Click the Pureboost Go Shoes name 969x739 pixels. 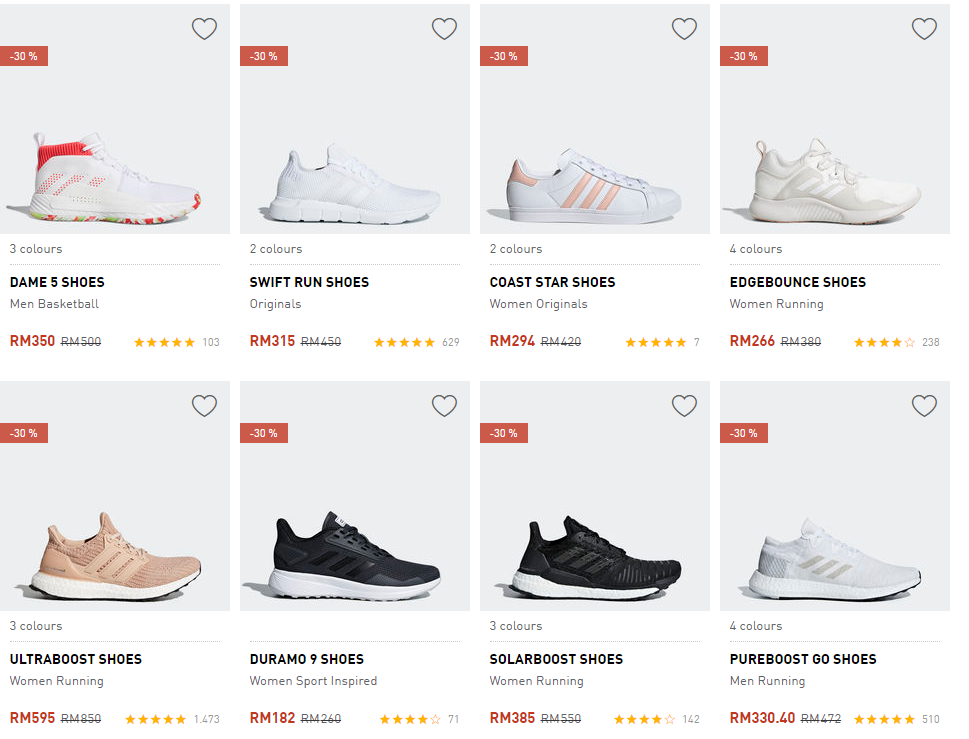click(802, 659)
